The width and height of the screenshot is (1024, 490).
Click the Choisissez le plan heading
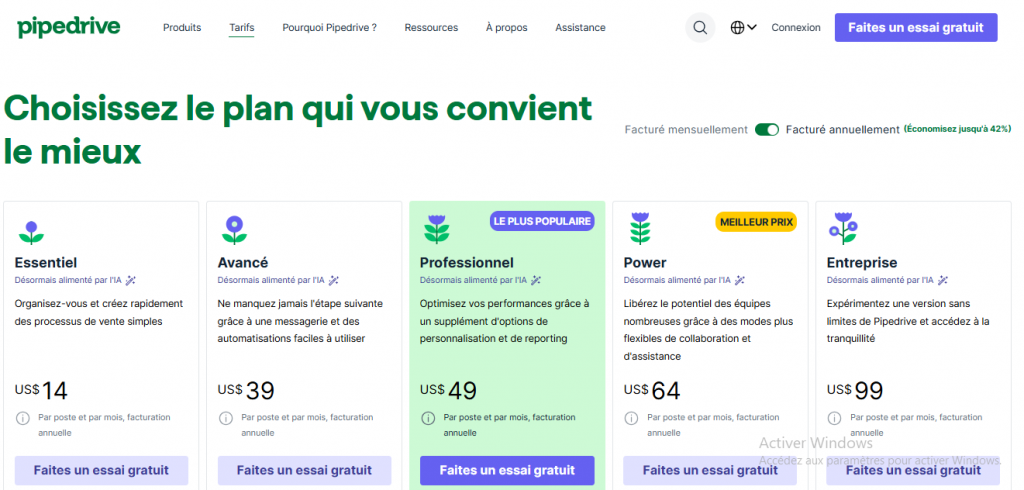point(298,130)
